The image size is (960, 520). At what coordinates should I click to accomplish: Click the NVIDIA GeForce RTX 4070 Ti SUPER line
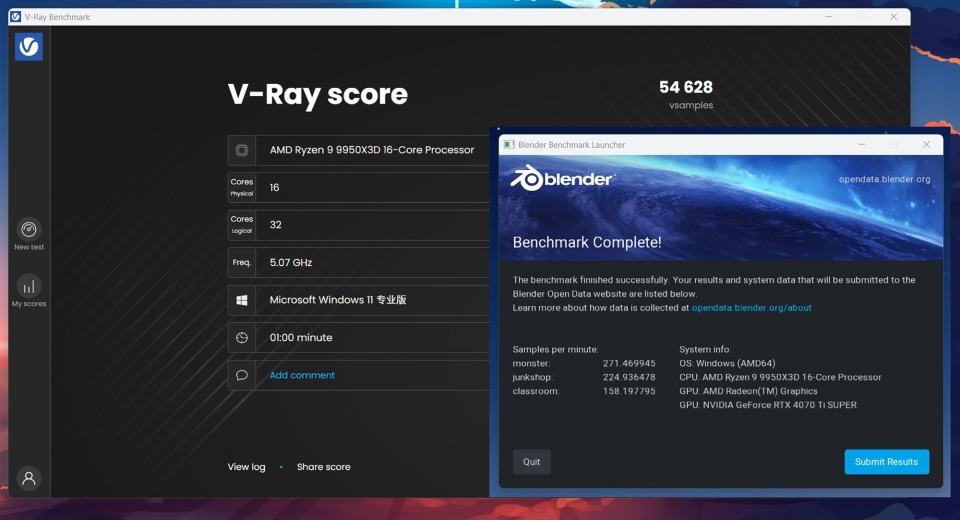tap(768, 405)
